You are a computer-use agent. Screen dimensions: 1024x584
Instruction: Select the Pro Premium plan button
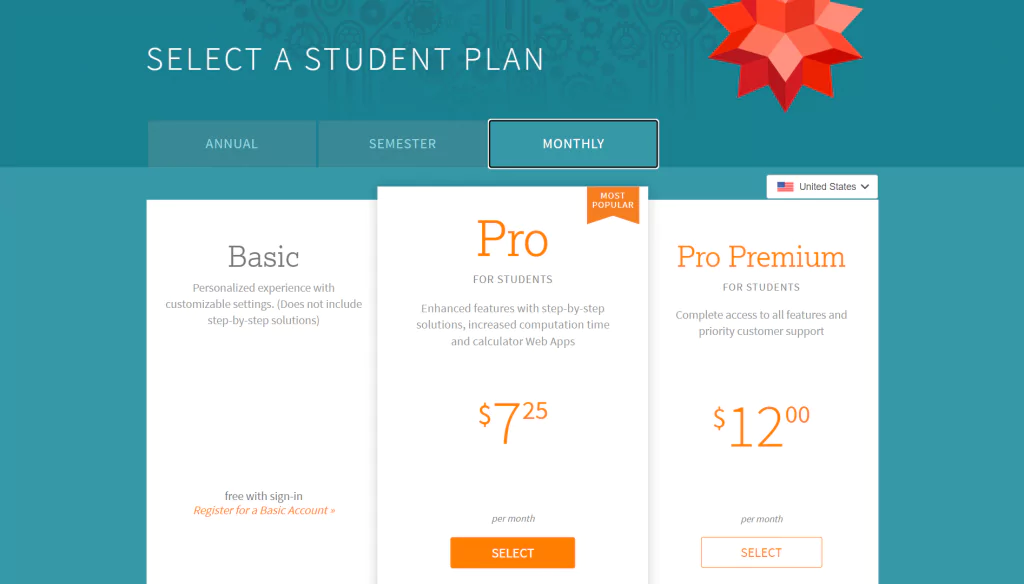(761, 553)
